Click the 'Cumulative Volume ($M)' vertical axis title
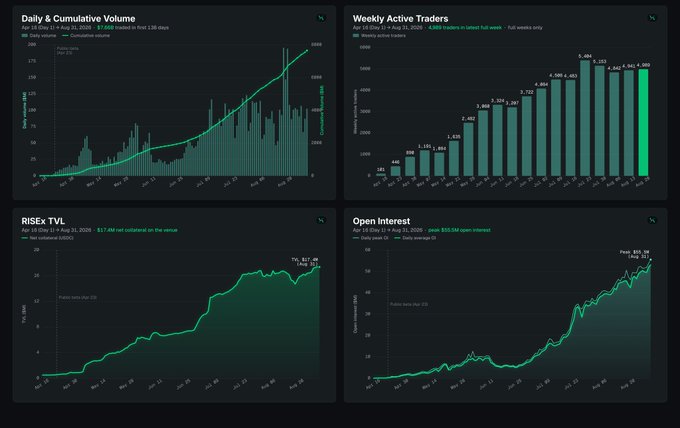The height and width of the screenshot is (428, 680). point(322,110)
